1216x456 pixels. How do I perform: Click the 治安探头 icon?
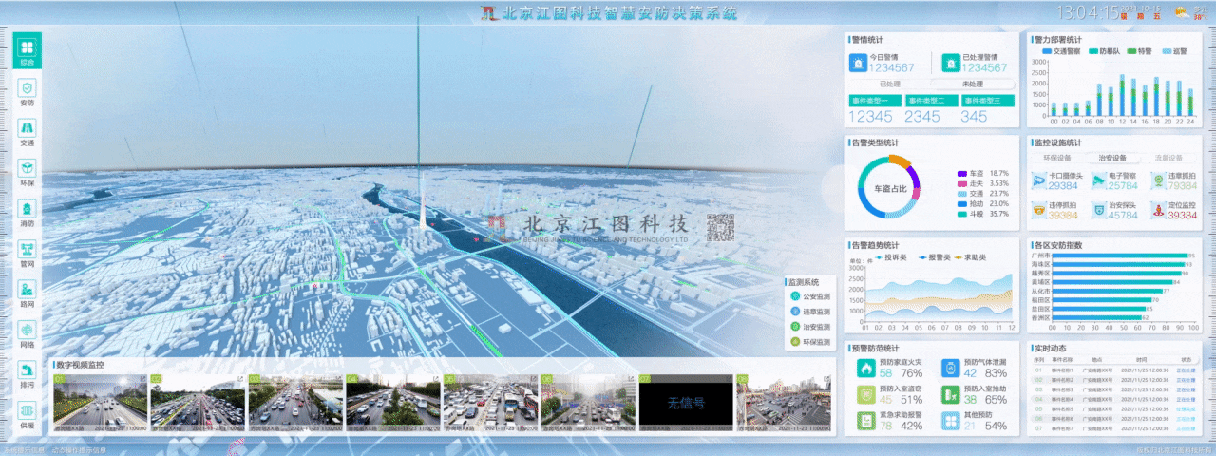click(1098, 209)
